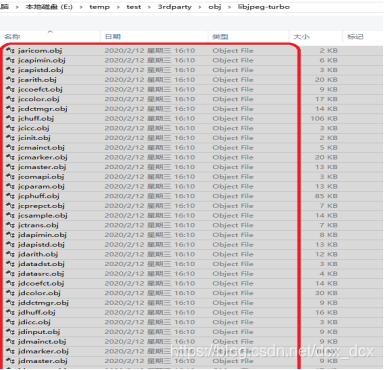The width and height of the screenshot is (384, 370).
Task: Select file name jdicc.obj
Action: (34, 322)
